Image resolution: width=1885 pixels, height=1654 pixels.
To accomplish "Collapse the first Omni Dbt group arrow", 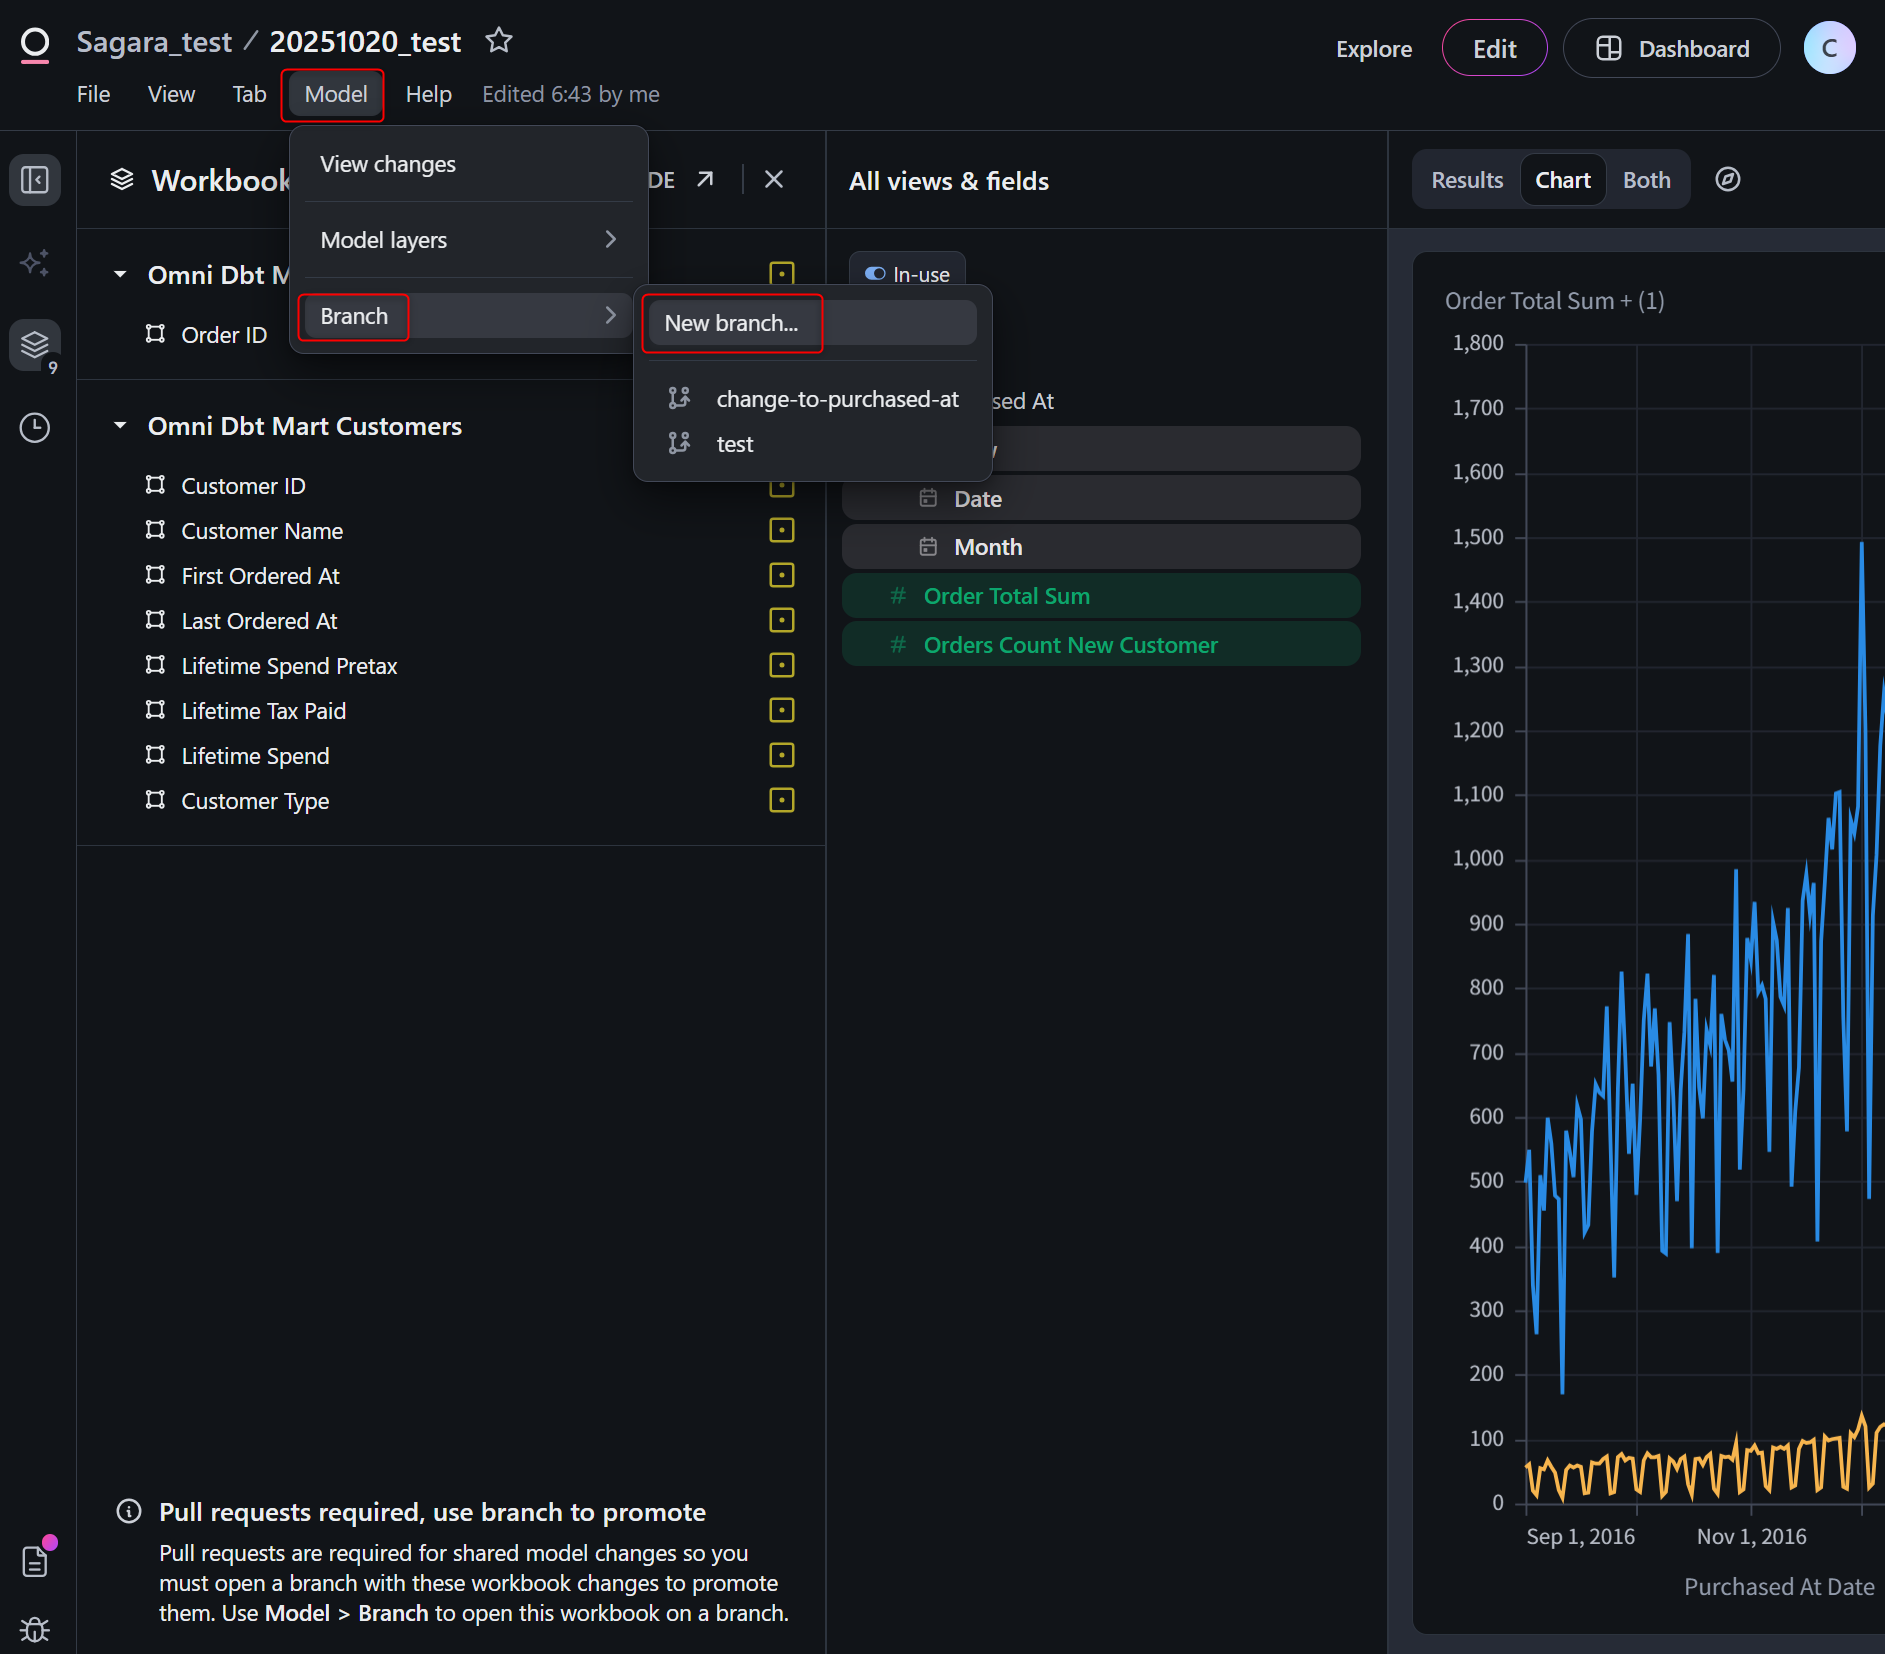I will pyautogui.click(x=121, y=275).
